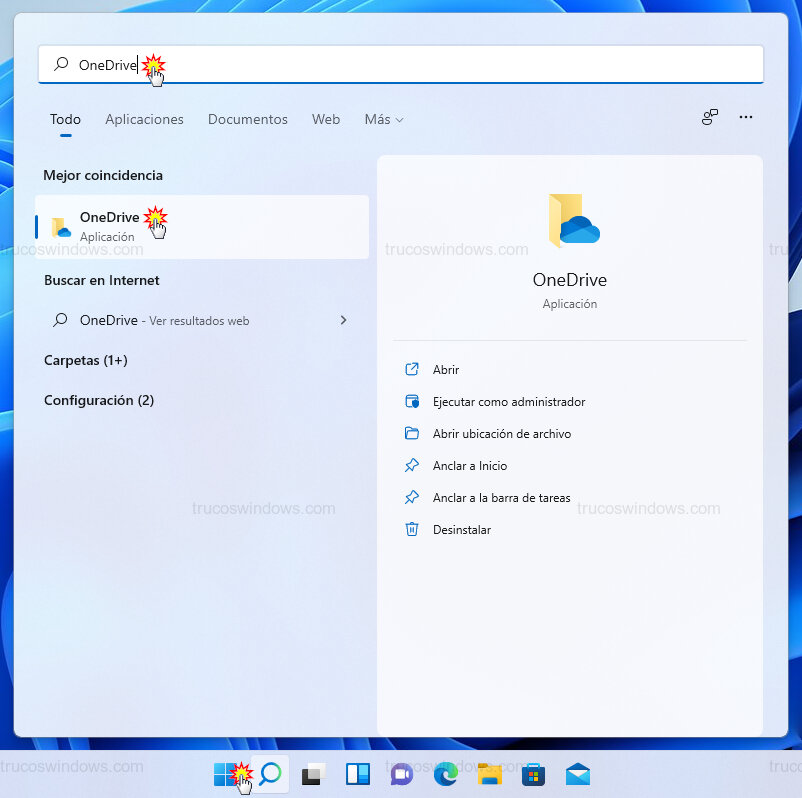
Task: Open Microsoft Edge from the taskbar
Action: [446, 773]
